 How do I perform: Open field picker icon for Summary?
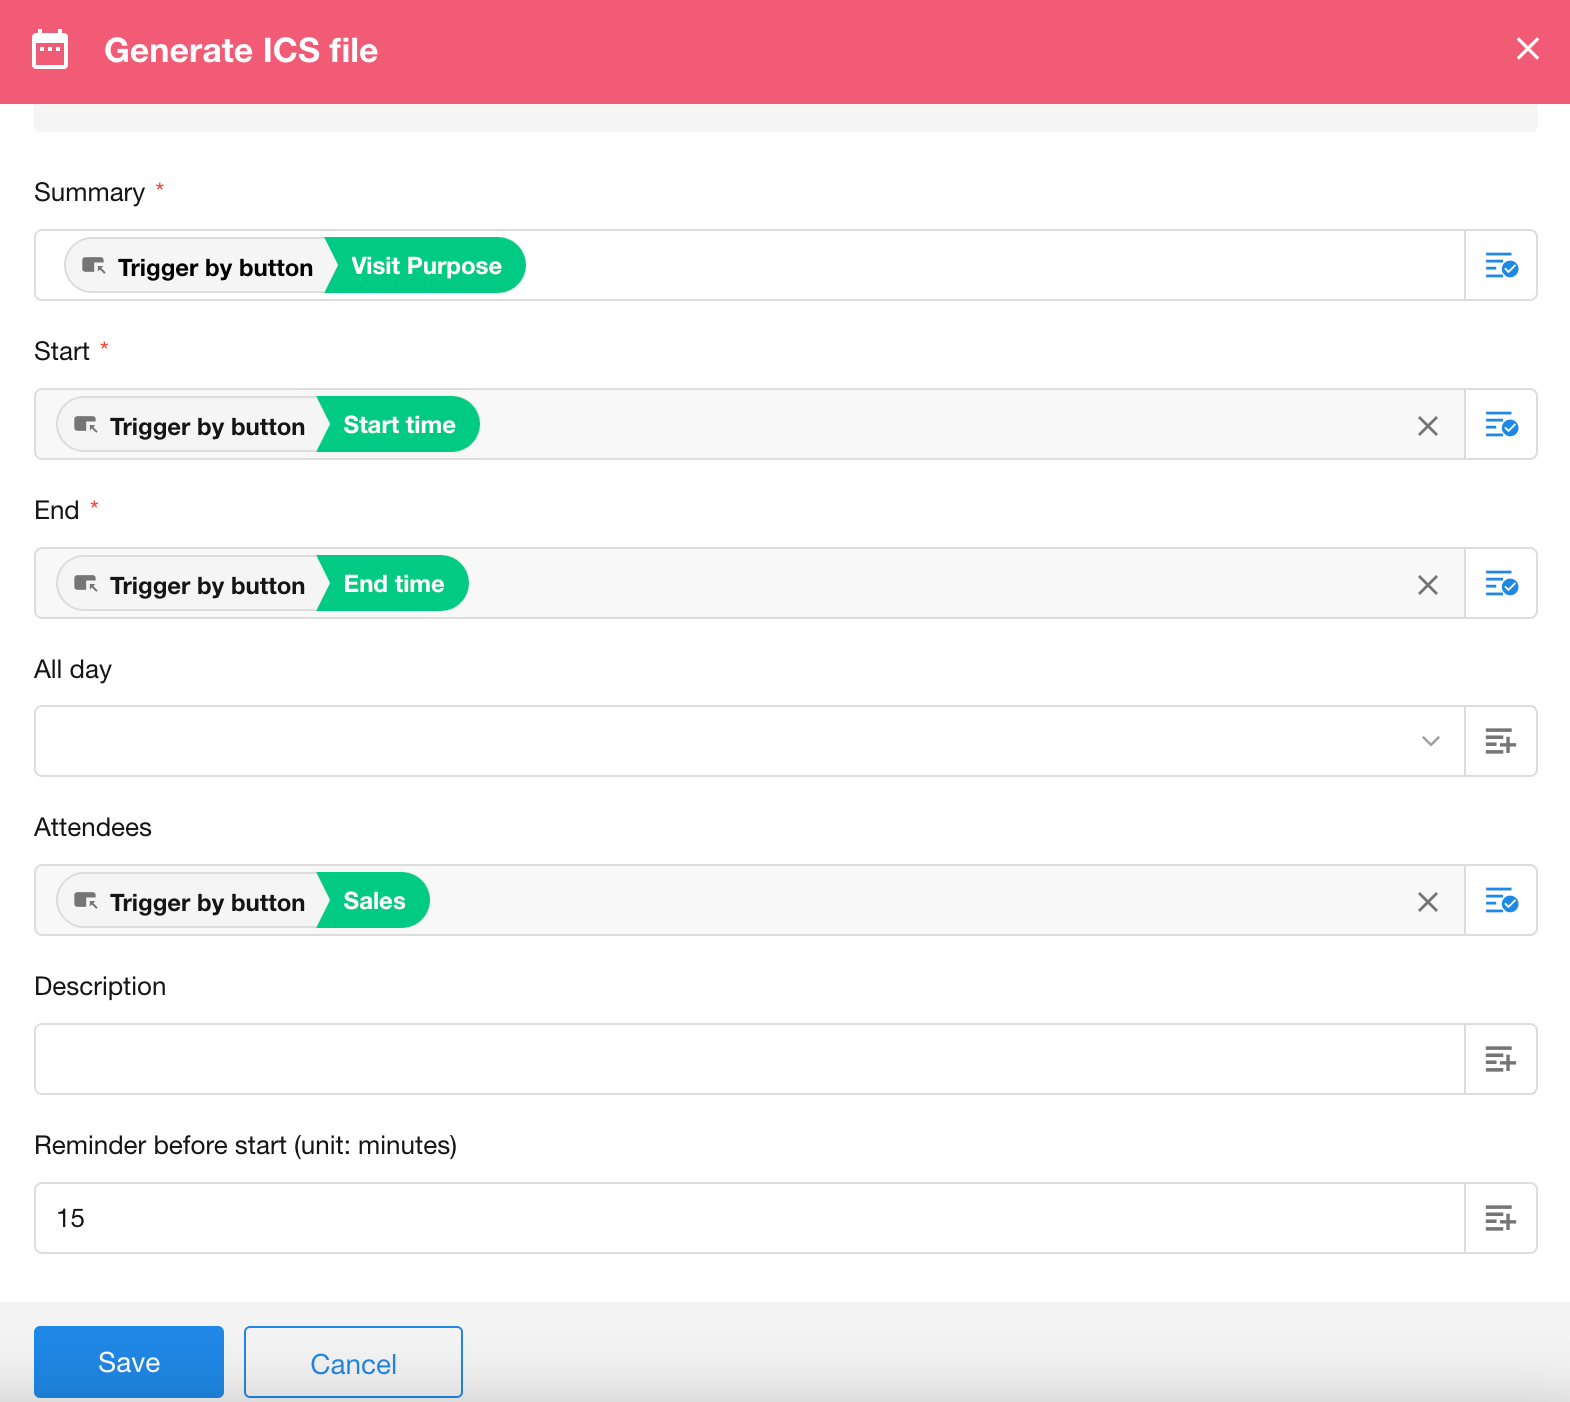tap(1500, 266)
